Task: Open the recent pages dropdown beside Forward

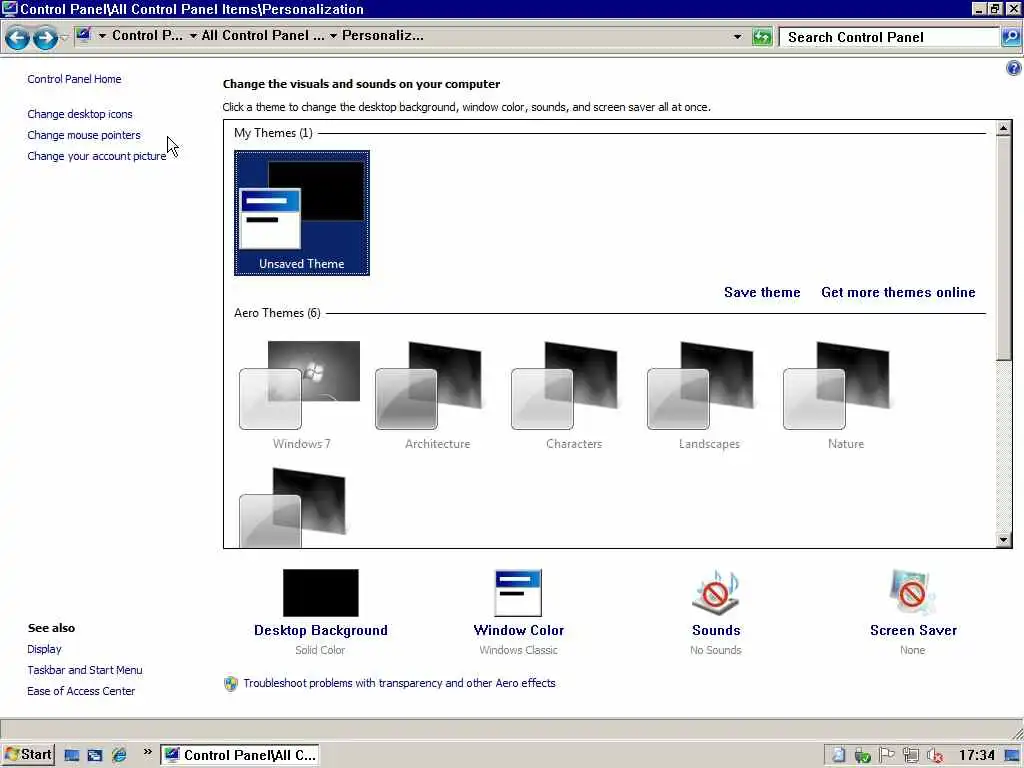Action: tap(64, 38)
